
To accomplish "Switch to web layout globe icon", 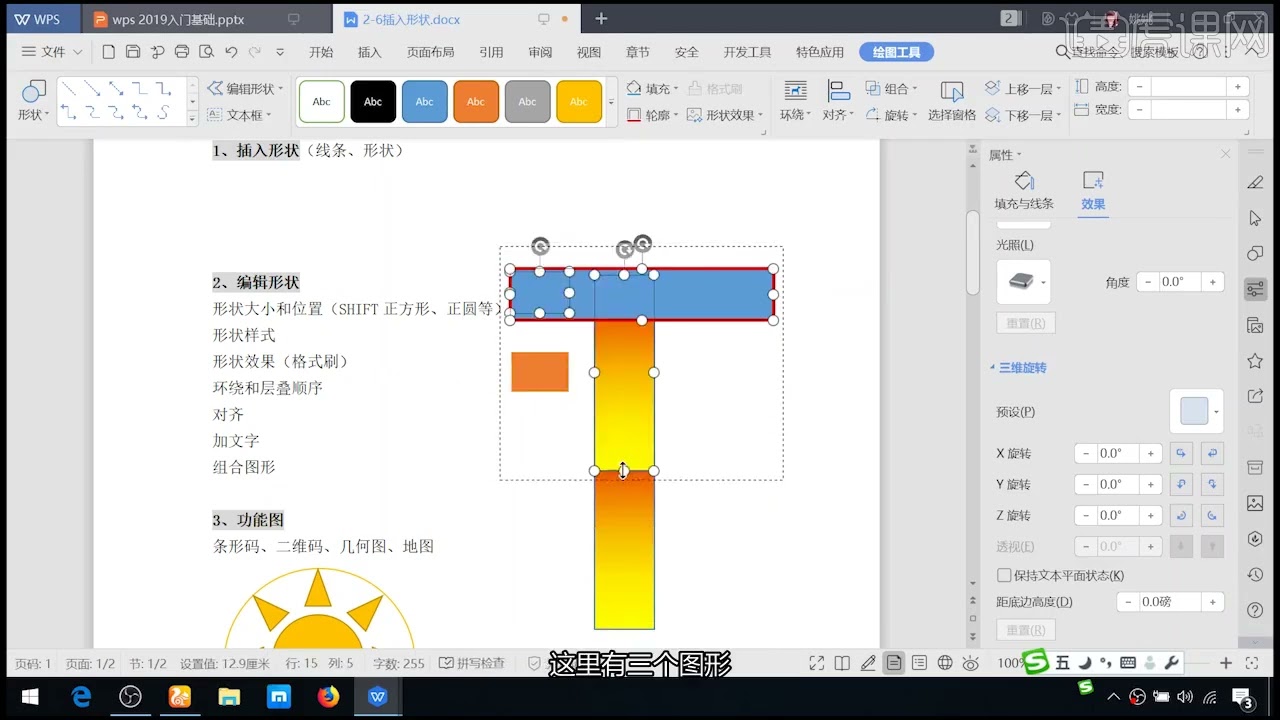I will click(x=945, y=663).
